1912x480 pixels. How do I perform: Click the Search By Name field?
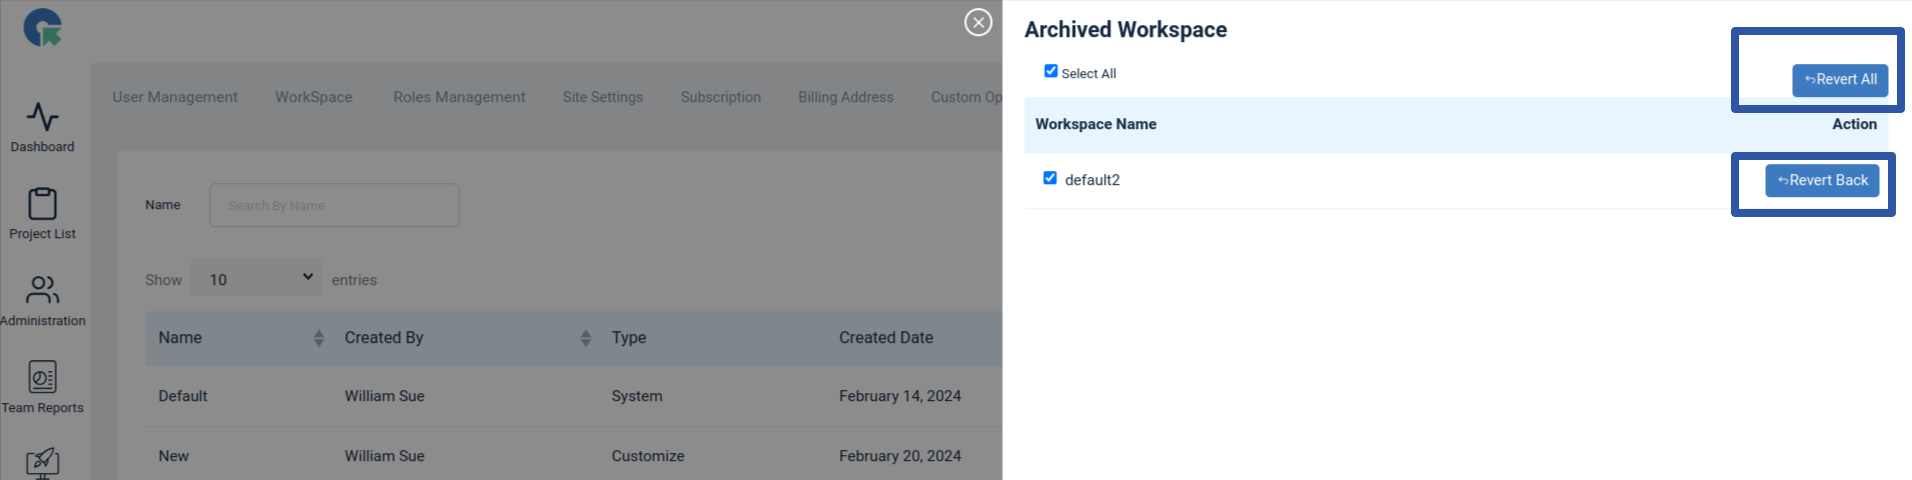pyautogui.click(x=334, y=205)
